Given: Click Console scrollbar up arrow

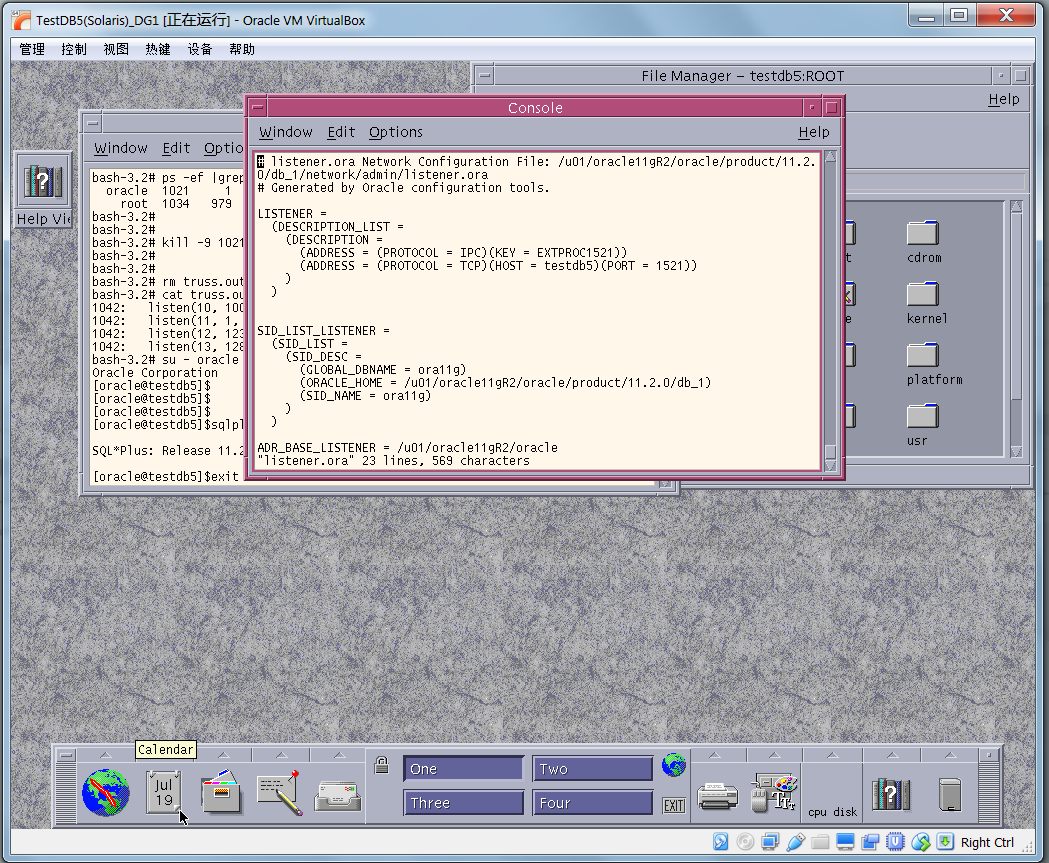Looking at the screenshot, I should coord(830,157).
